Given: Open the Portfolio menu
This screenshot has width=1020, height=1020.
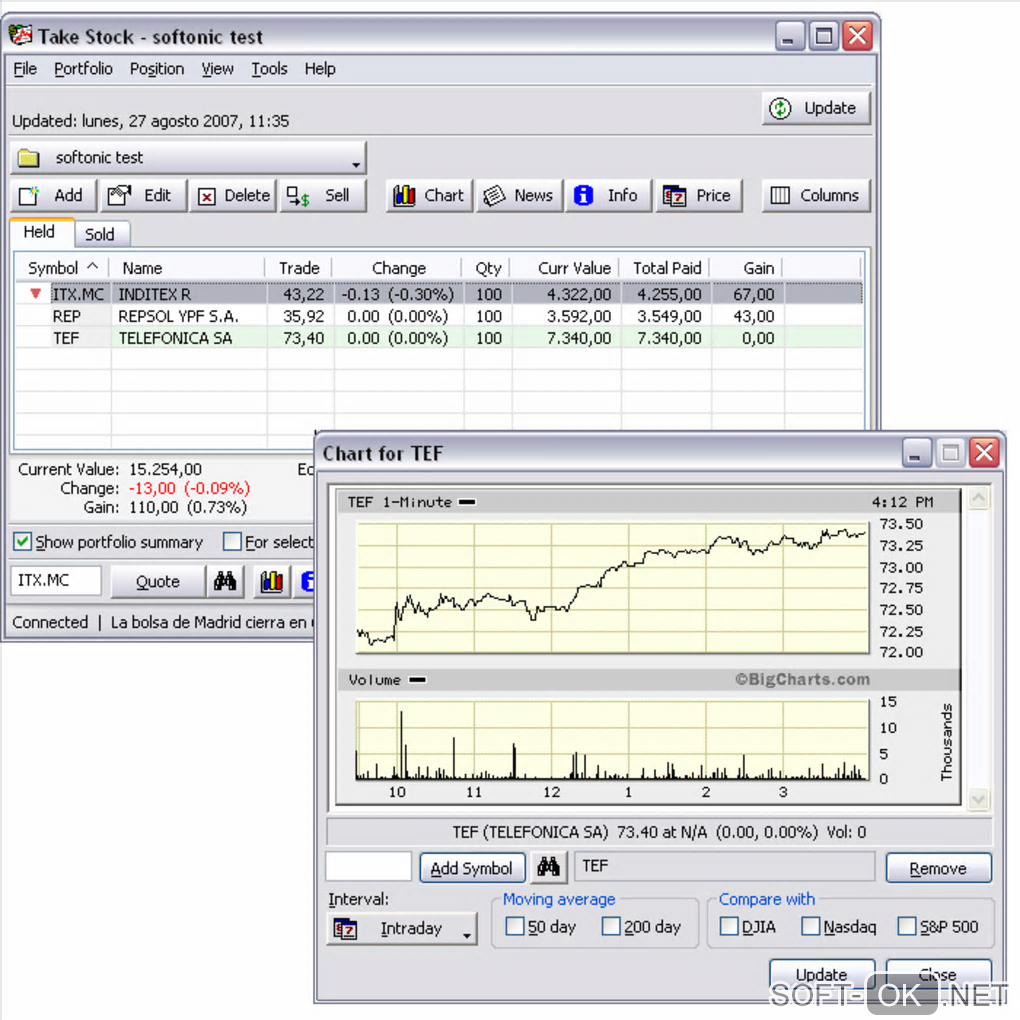Looking at the screenshot, I should point(83,69).
